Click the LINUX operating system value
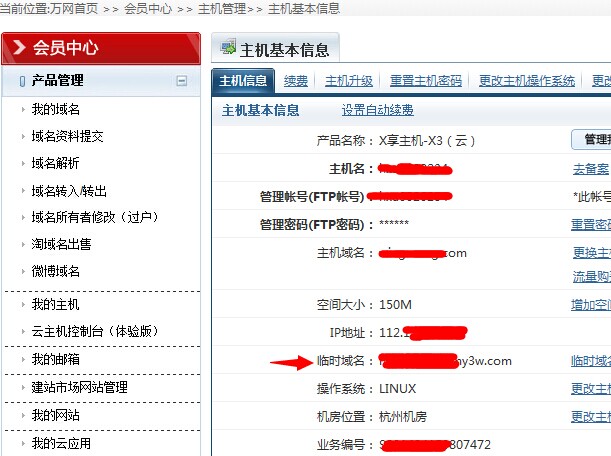This screenshot has width=611, height=456. click(397, 389)
